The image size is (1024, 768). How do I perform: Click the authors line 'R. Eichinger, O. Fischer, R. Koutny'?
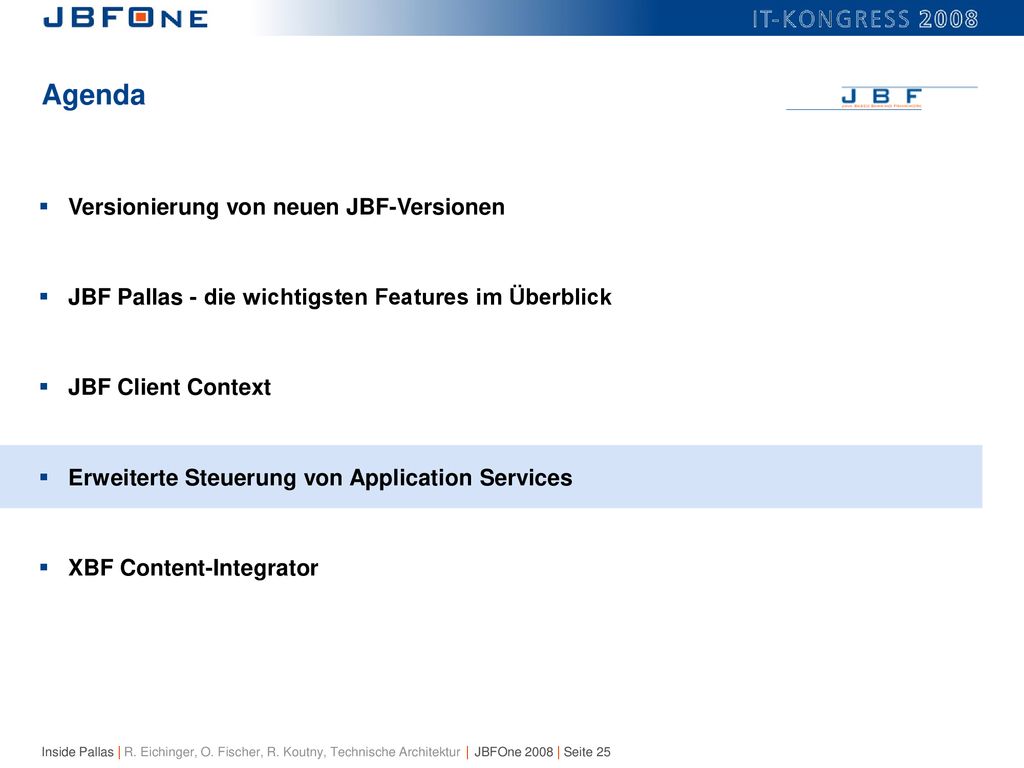(225, 752)
